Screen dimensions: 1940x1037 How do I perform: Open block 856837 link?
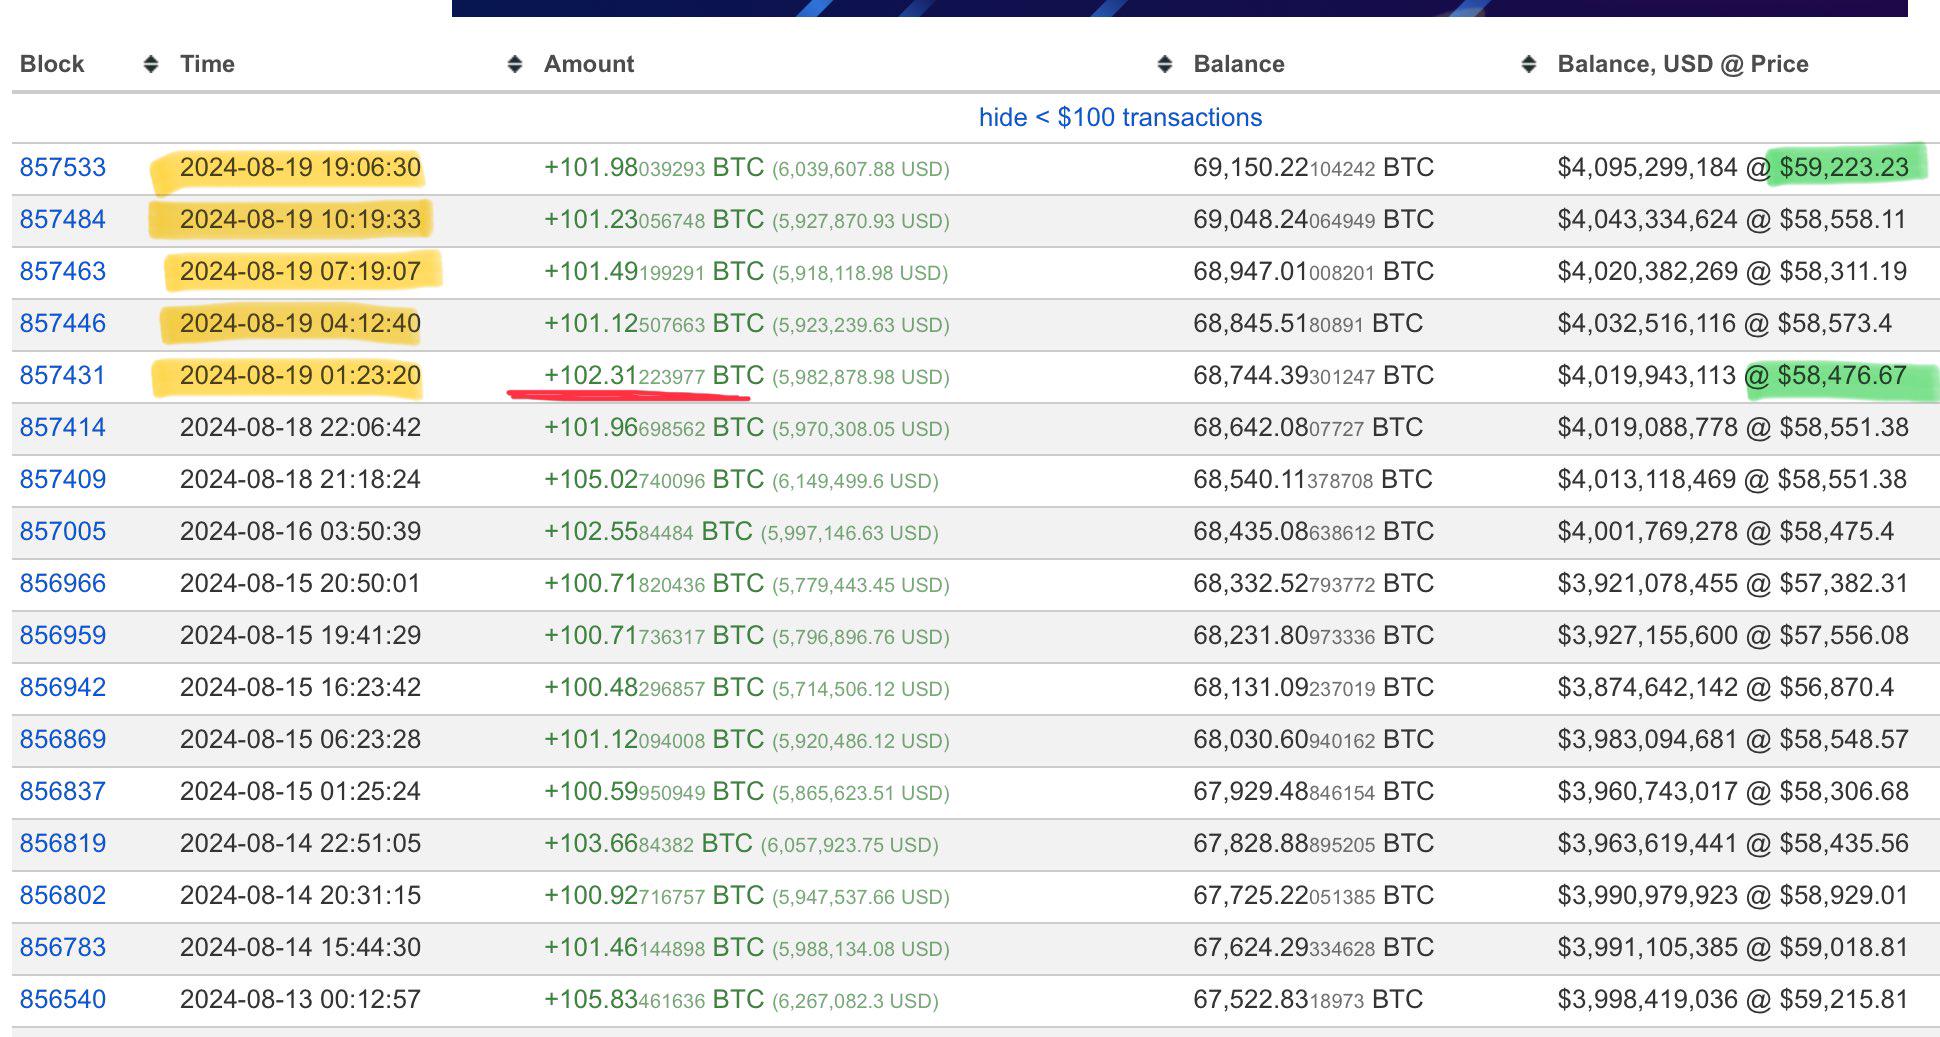pos(63,791)
